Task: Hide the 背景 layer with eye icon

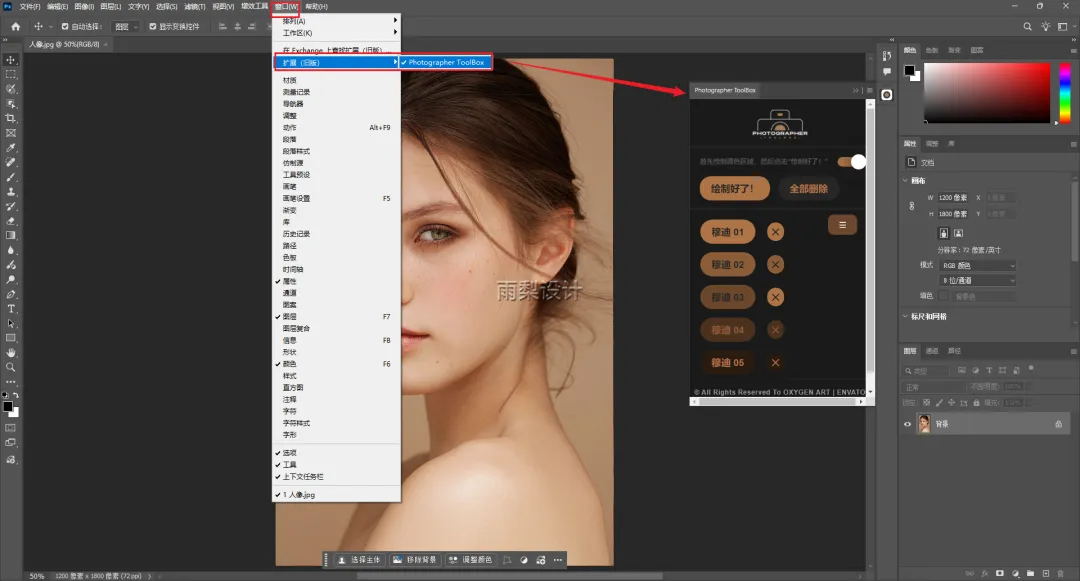Action: click(x=907, y=424)
